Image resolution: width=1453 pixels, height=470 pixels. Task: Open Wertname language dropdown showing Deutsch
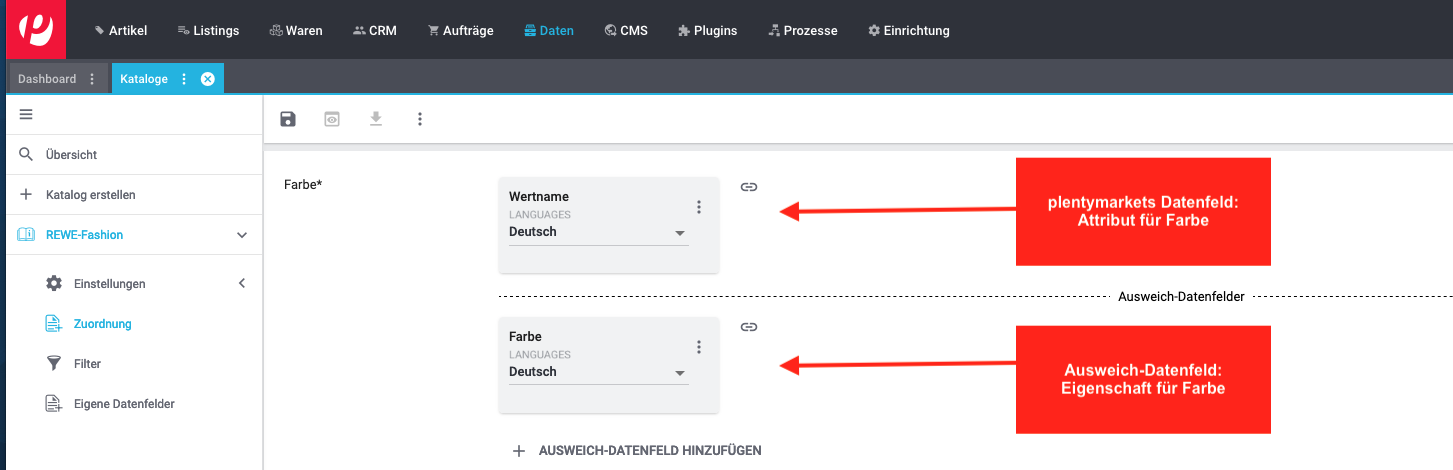(598, 232)
